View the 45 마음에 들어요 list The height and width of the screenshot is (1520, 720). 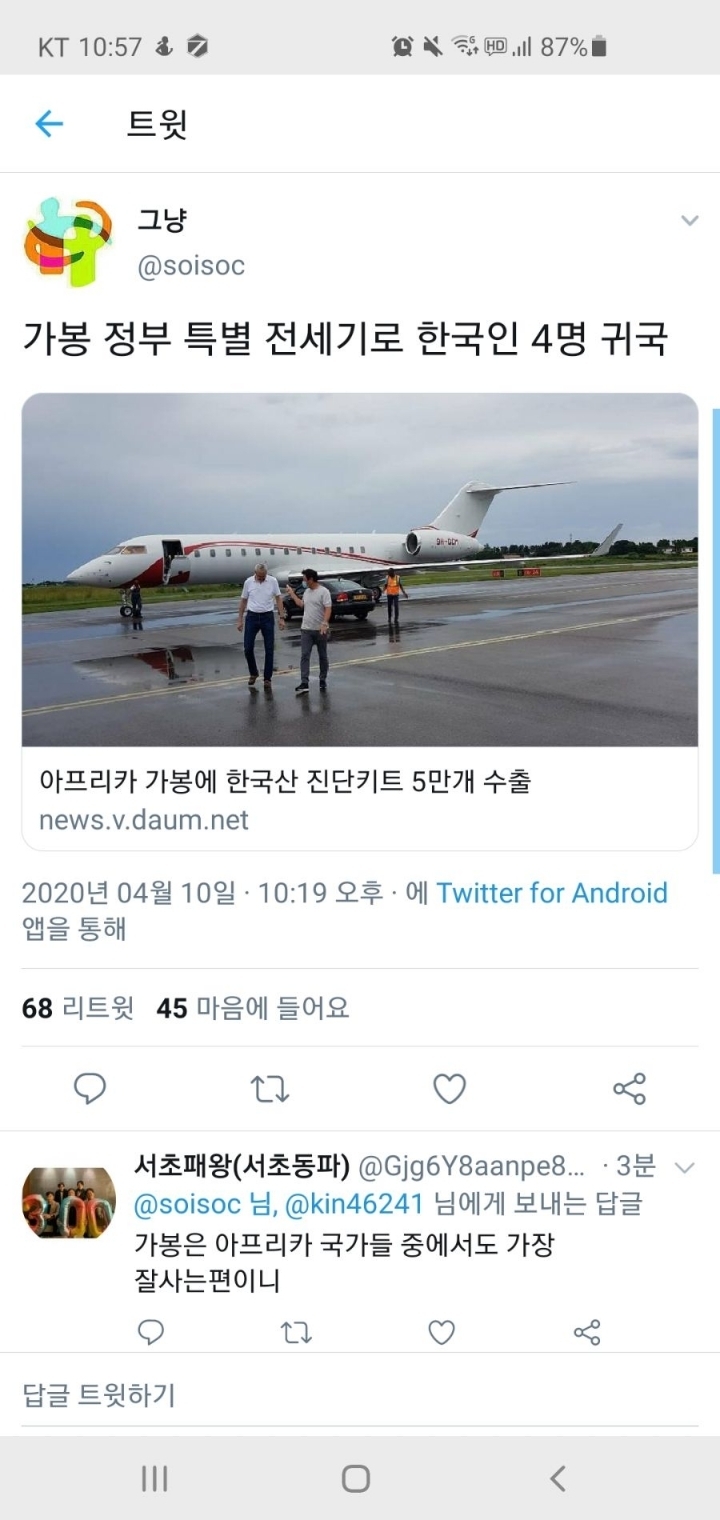click(253, 1008)
